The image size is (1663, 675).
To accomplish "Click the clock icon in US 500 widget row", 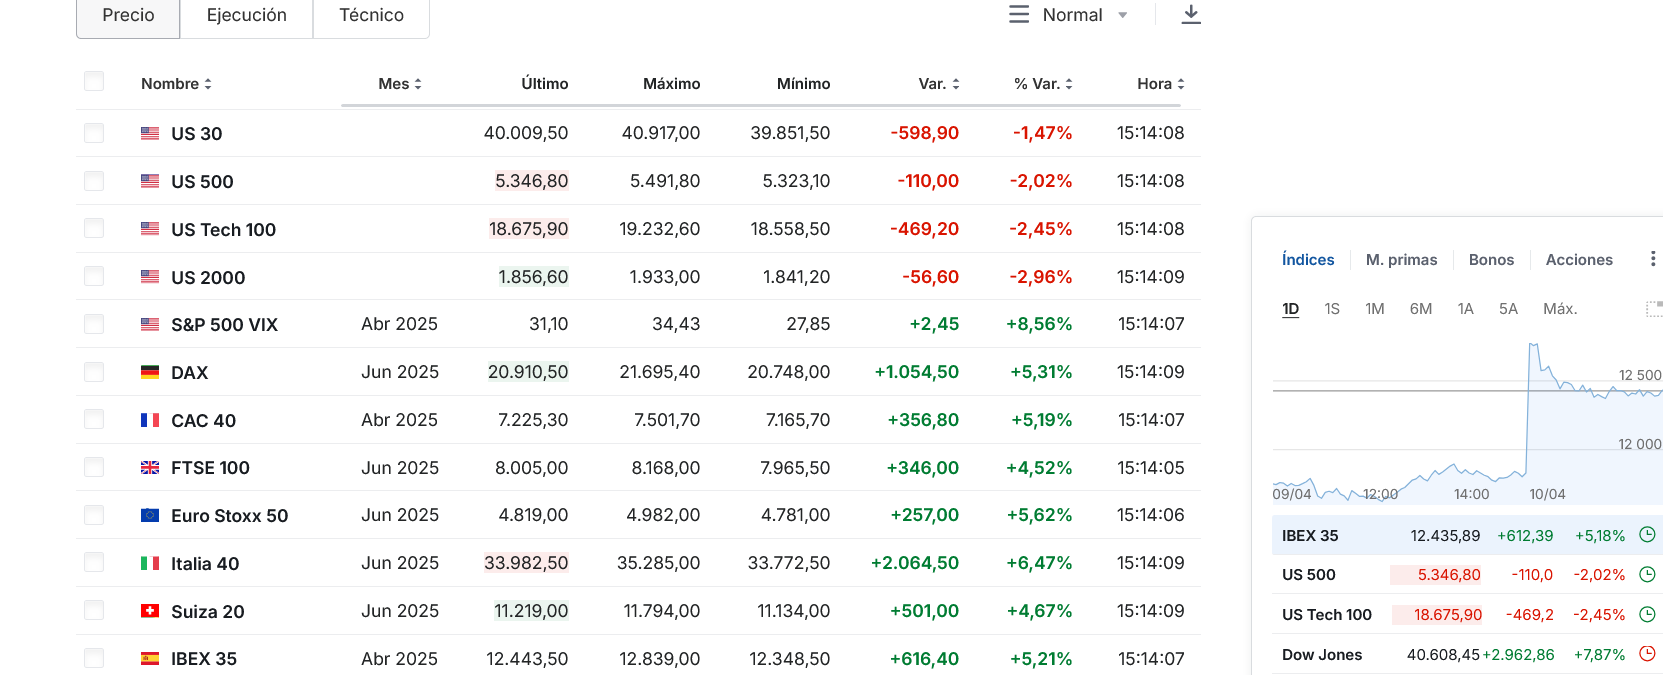I will [x=1647, y=574].
